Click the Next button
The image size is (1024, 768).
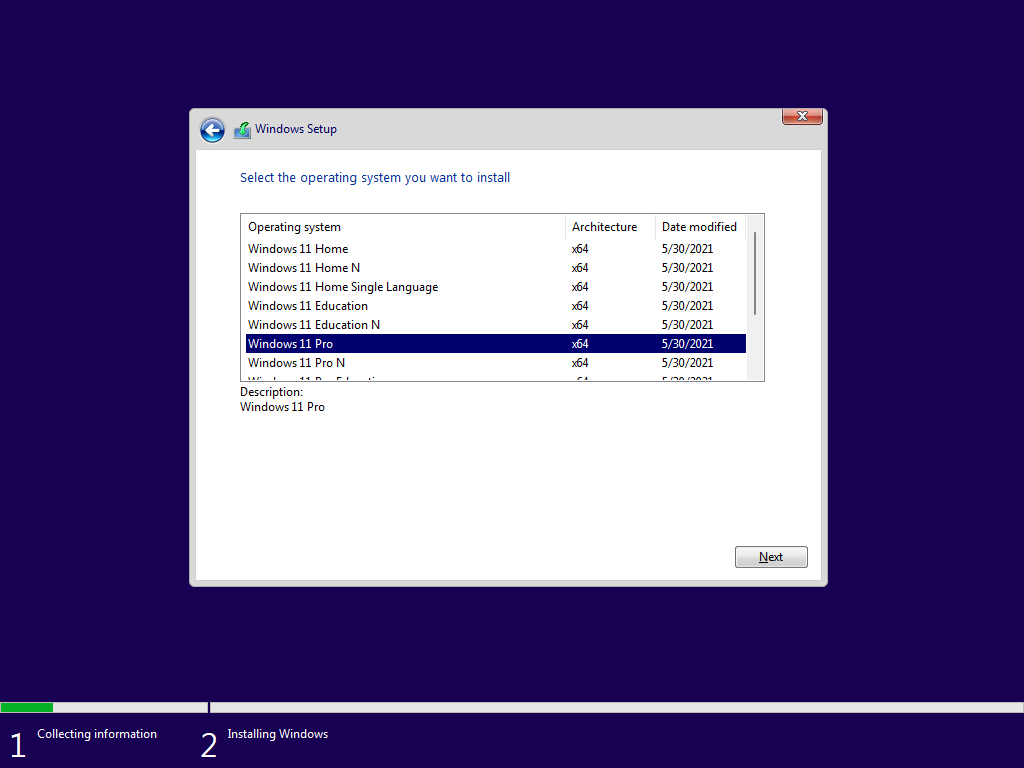click(x=770, y=557)
